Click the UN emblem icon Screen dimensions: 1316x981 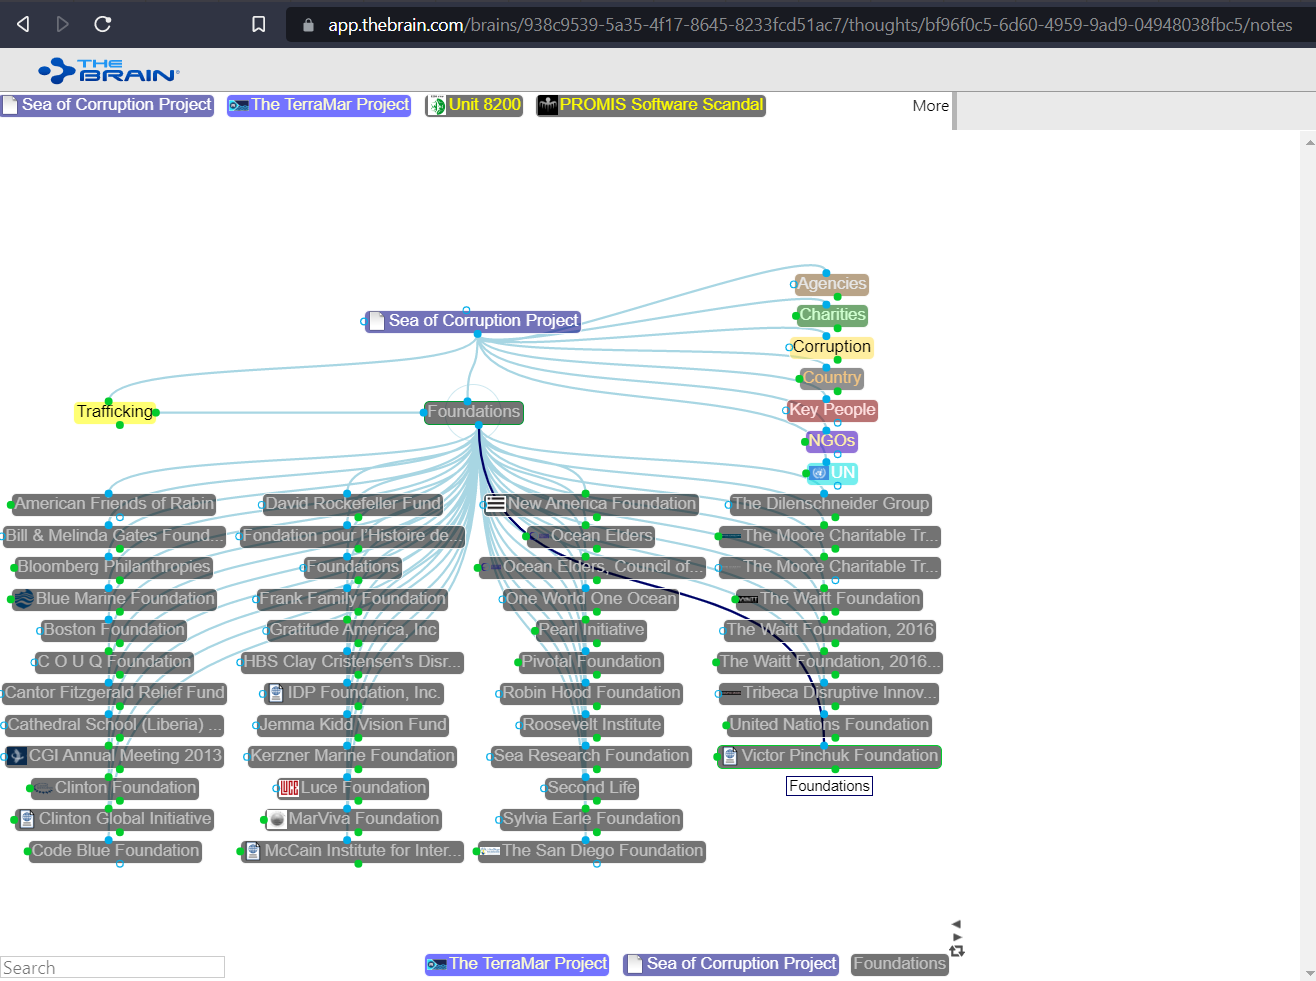(x=819, y=473)
